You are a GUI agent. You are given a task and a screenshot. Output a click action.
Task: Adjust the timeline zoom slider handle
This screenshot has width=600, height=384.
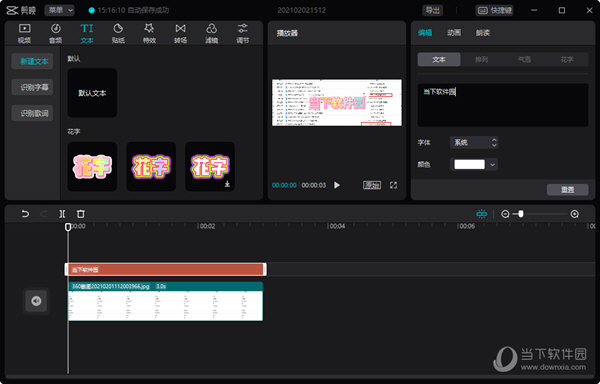pyautogui.click(x=521, y=214)
